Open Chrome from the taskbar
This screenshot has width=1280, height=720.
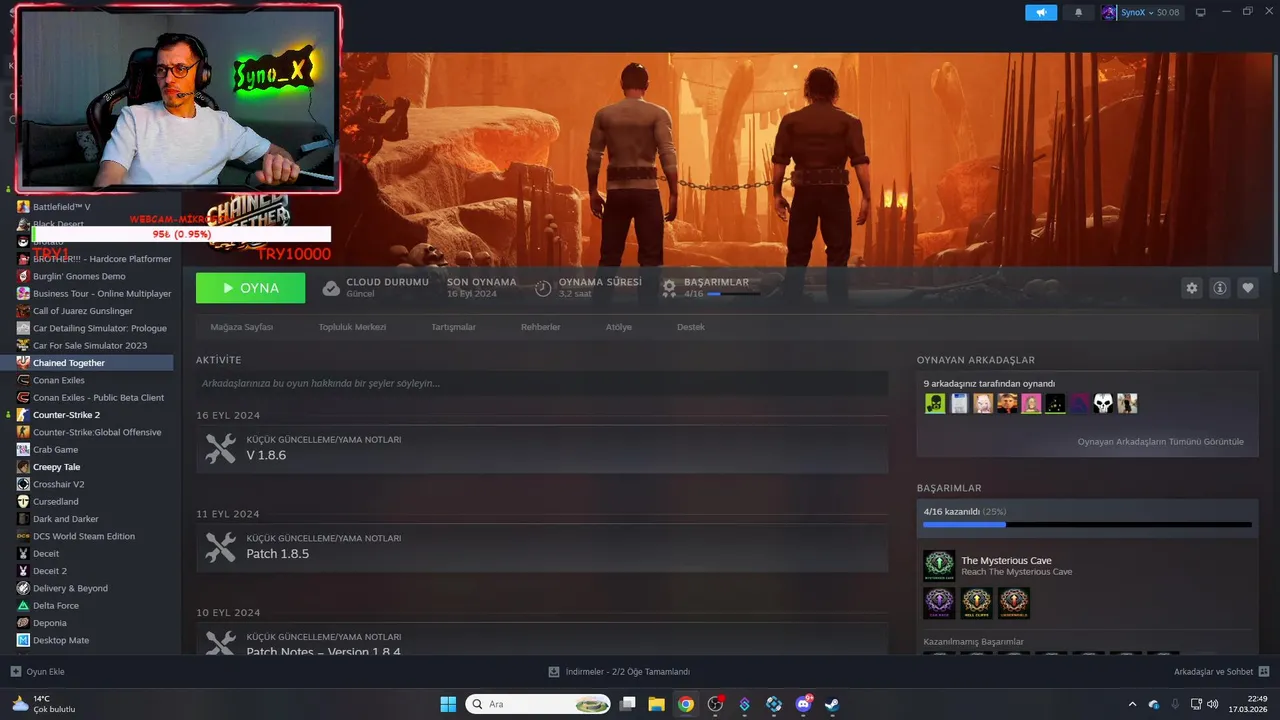point(686,704)
